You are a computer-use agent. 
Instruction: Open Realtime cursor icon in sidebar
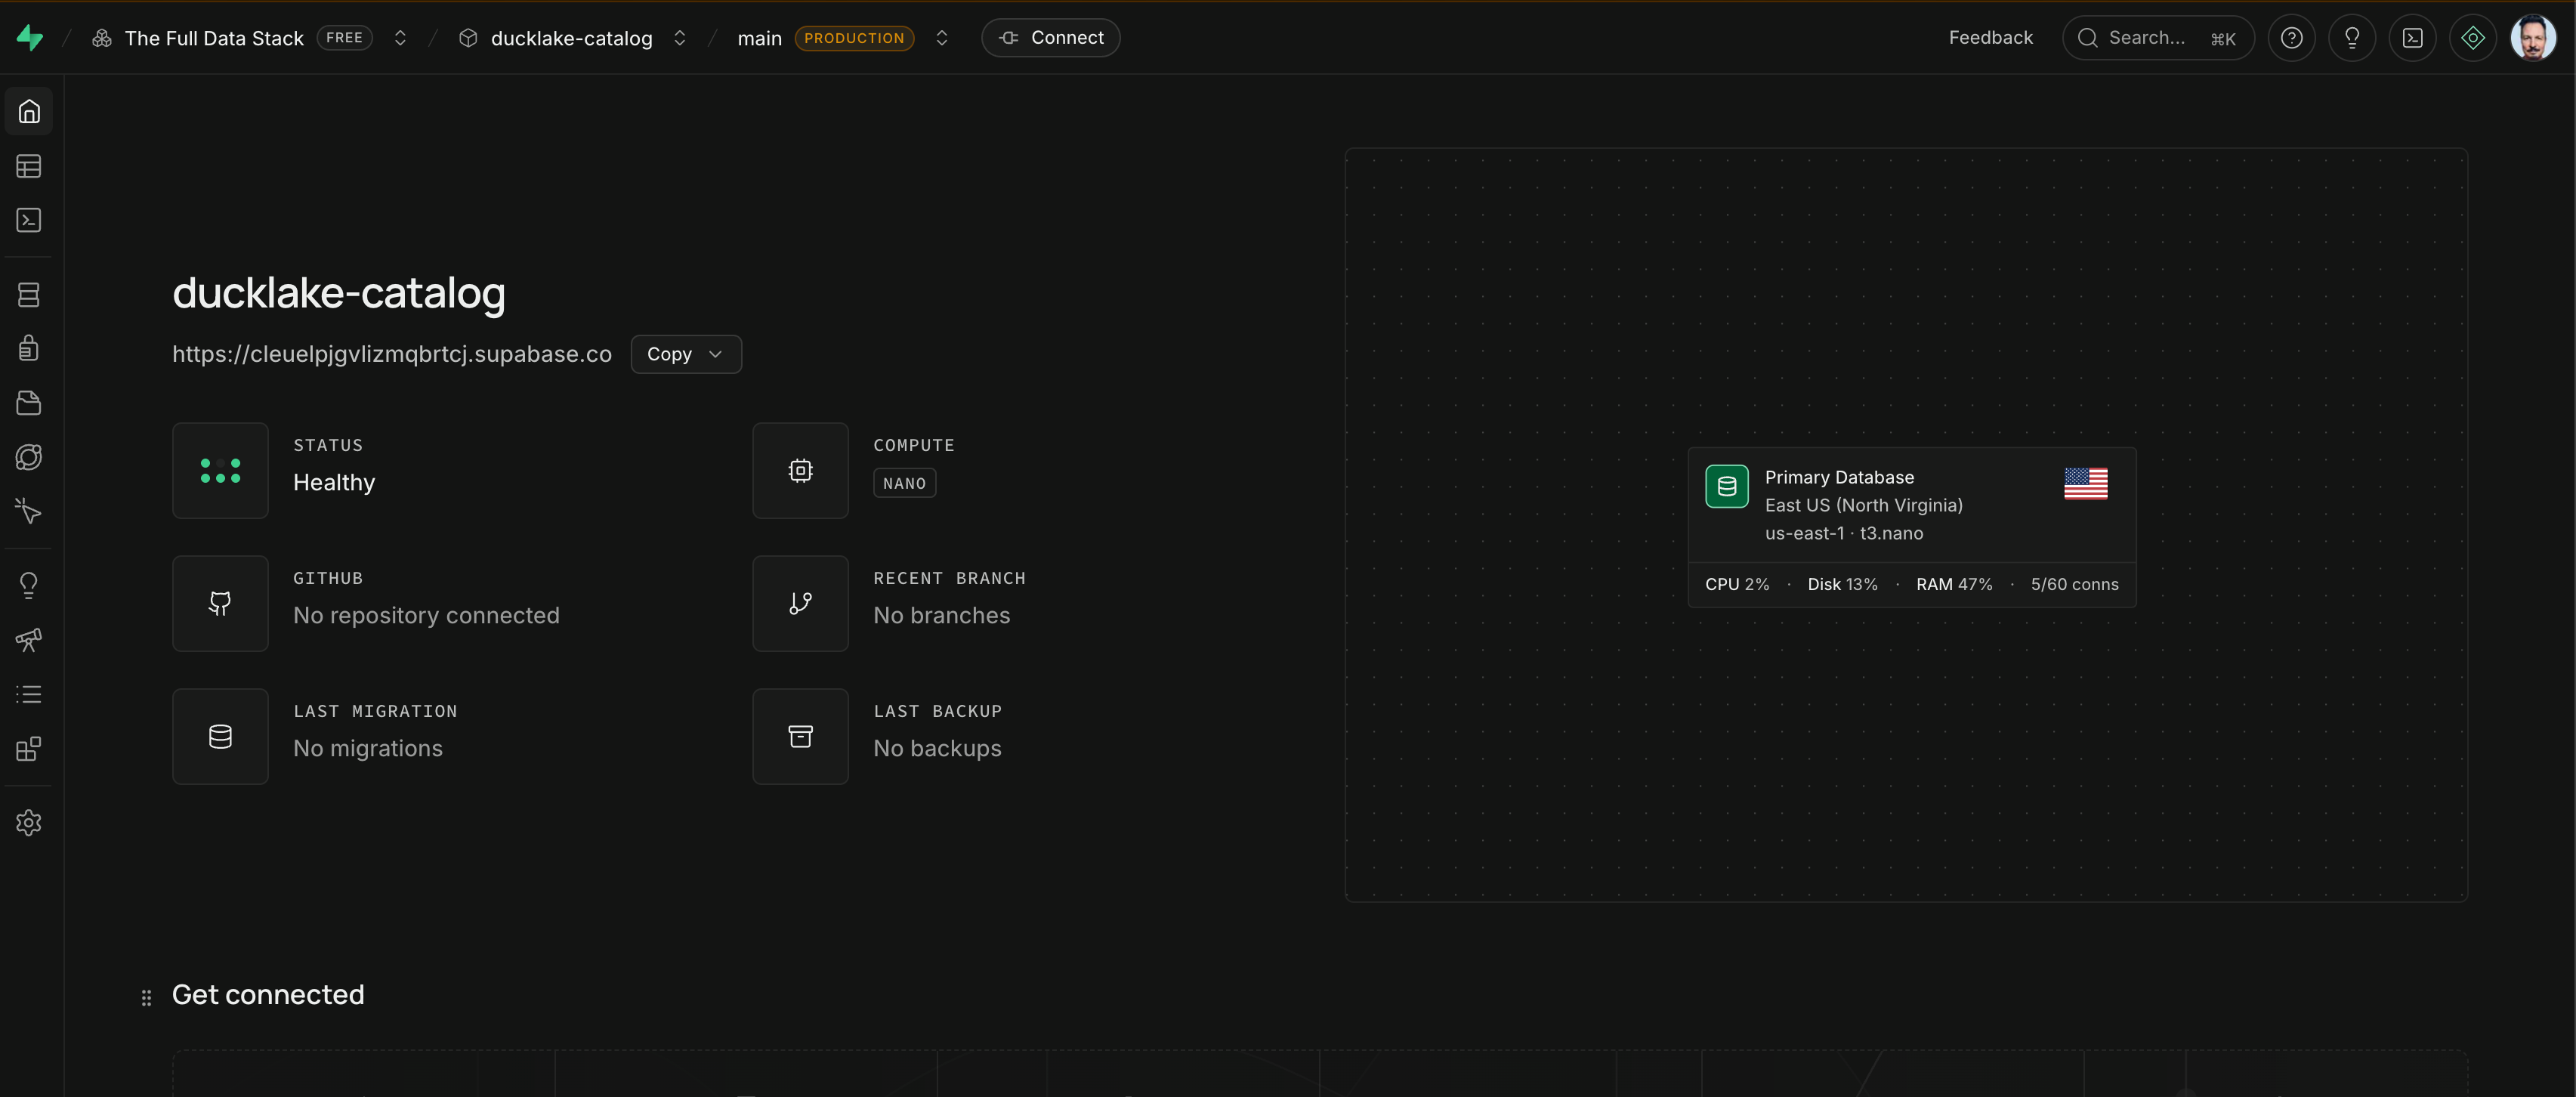29,511
